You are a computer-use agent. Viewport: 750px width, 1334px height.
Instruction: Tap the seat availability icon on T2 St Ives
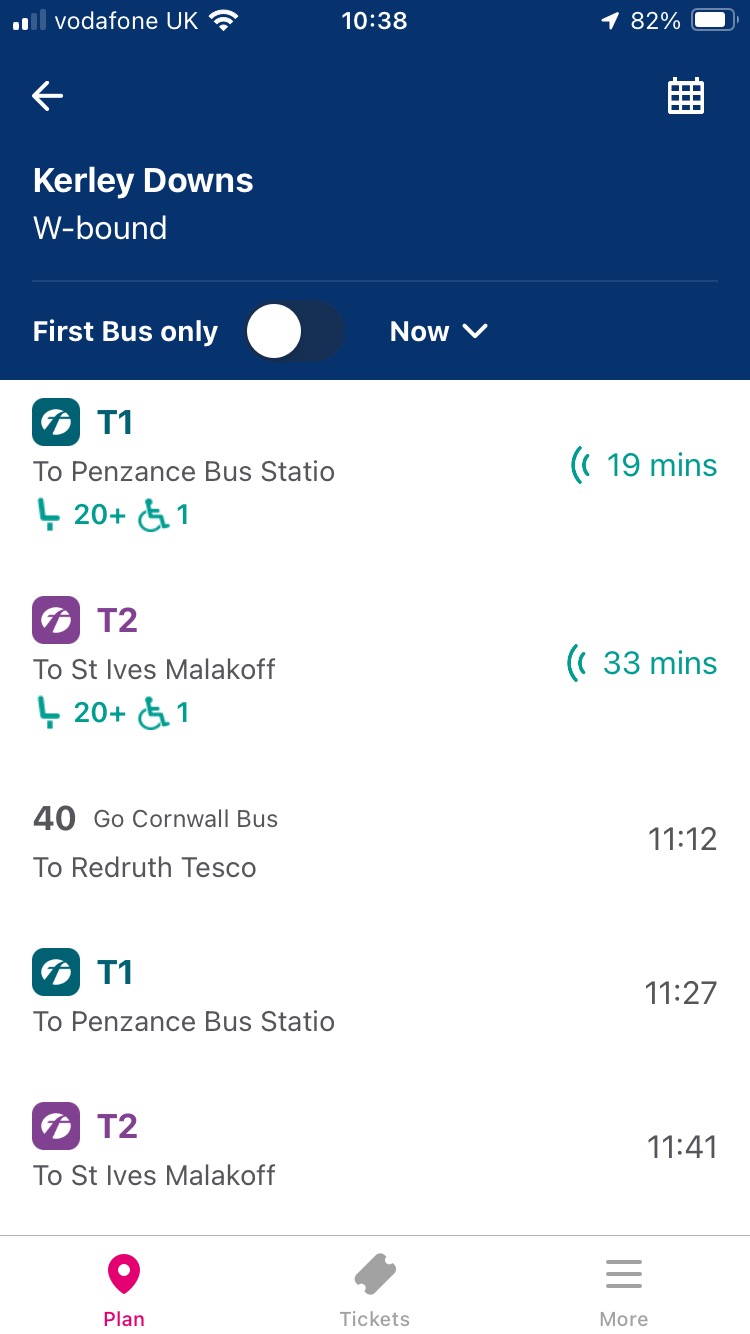pyautogui.click(x=48, y=713)
